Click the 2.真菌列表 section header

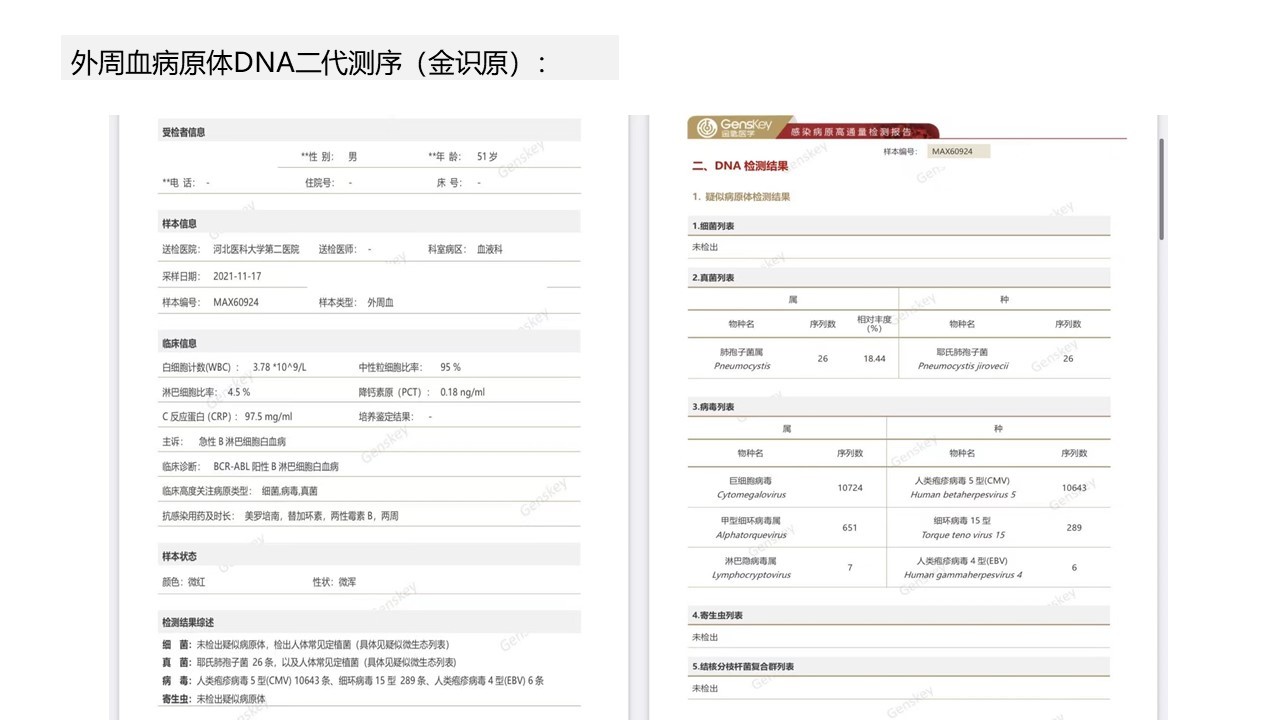[899, 277]
